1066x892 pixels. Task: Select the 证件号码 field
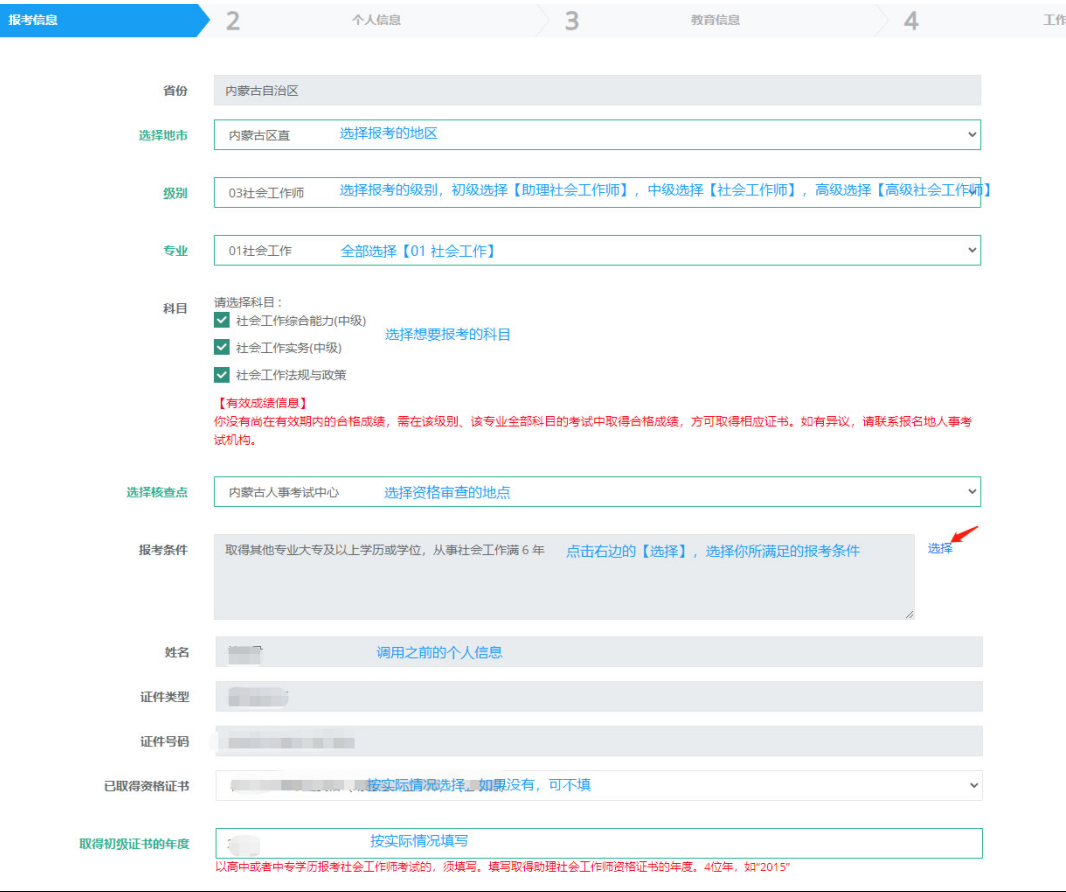tap(598, 741)
